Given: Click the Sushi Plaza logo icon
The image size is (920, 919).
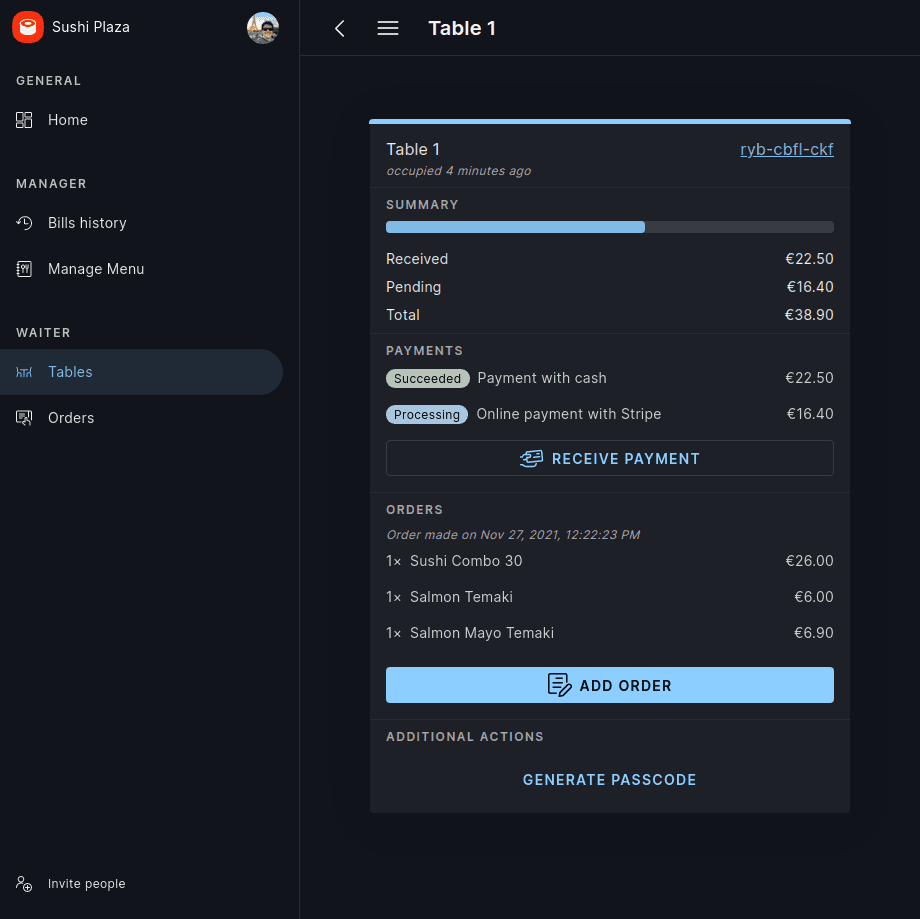Looking at the screenshot, I should click(x=28, y=27).
